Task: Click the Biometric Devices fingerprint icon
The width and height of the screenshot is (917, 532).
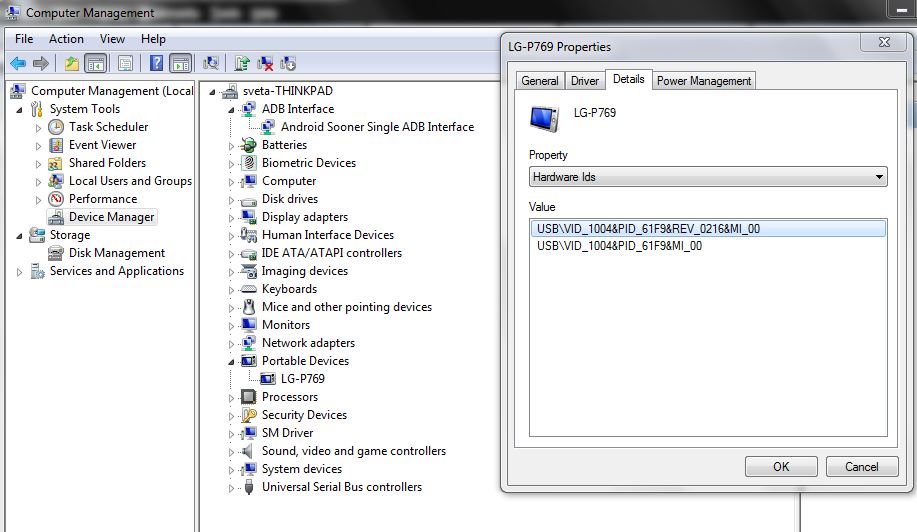Action: [x=249, y=163]
